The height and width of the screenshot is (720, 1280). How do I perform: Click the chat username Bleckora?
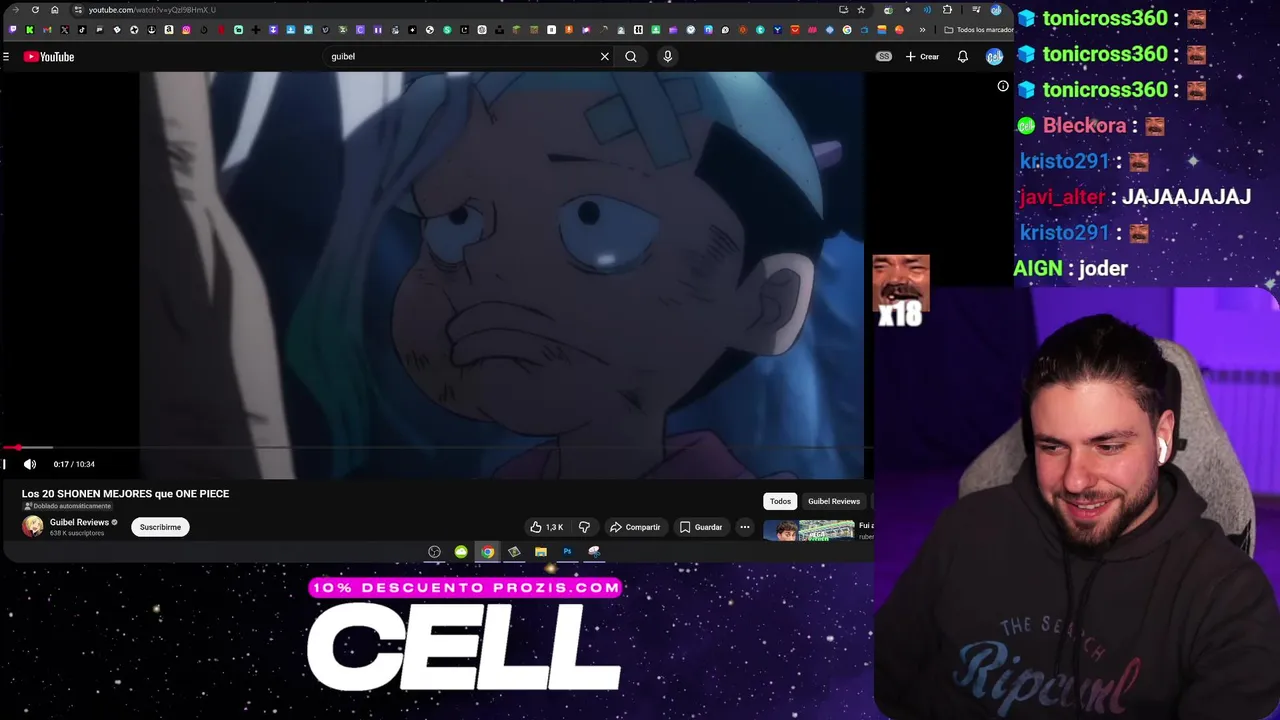[x=1085, y=125]
